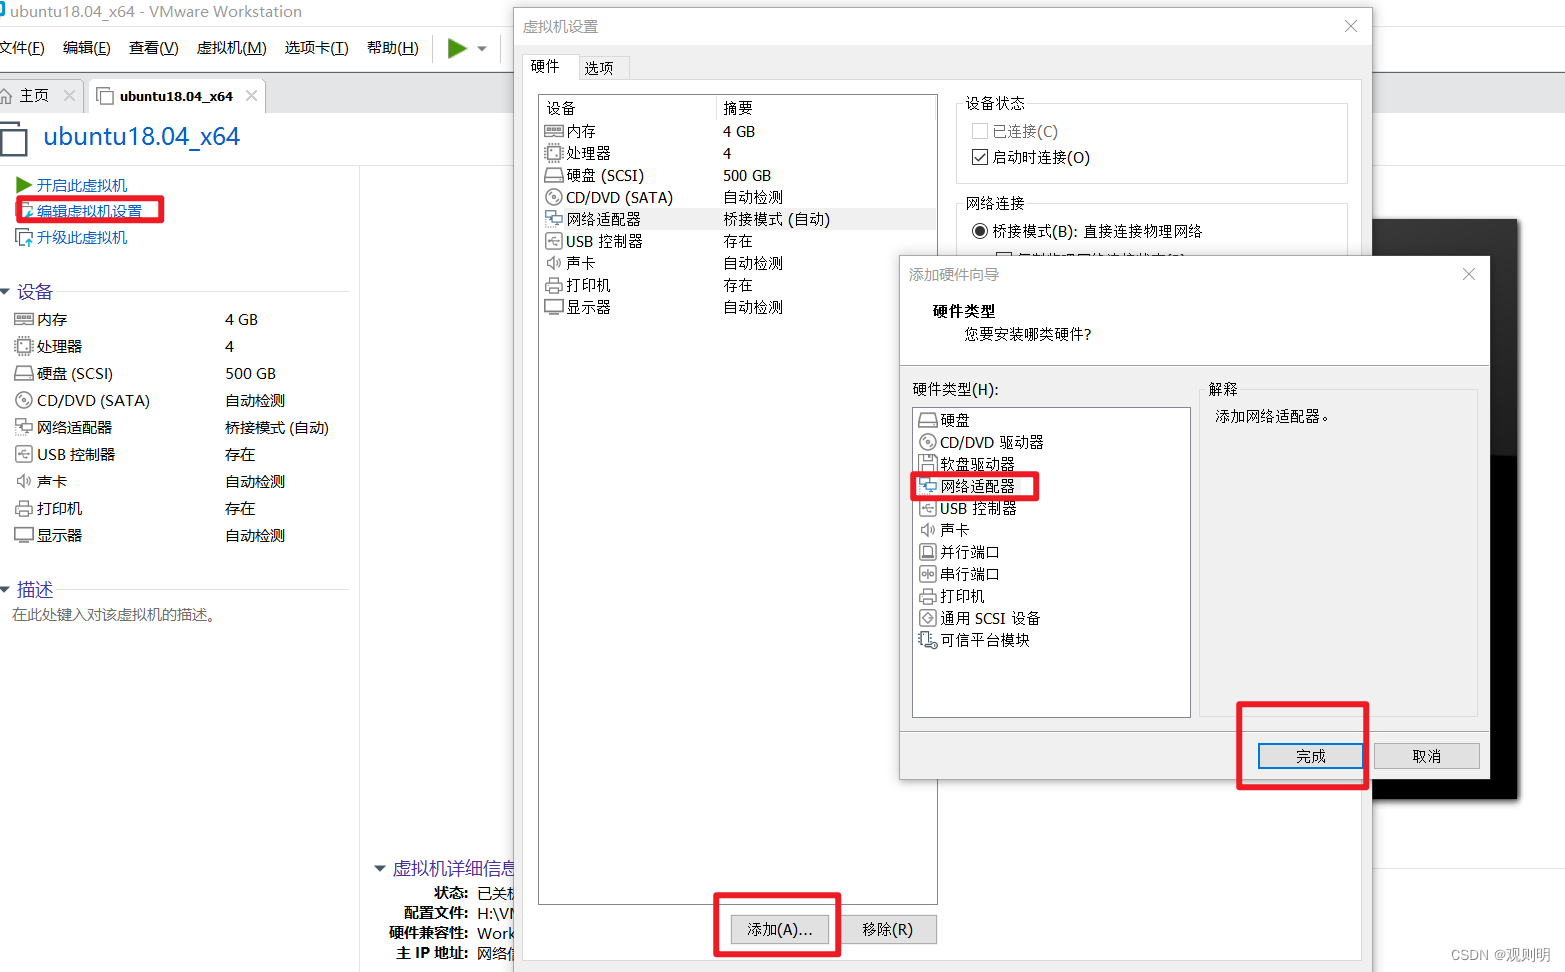
Task: Click the 添加(A)... button
Action: [780, 929]
